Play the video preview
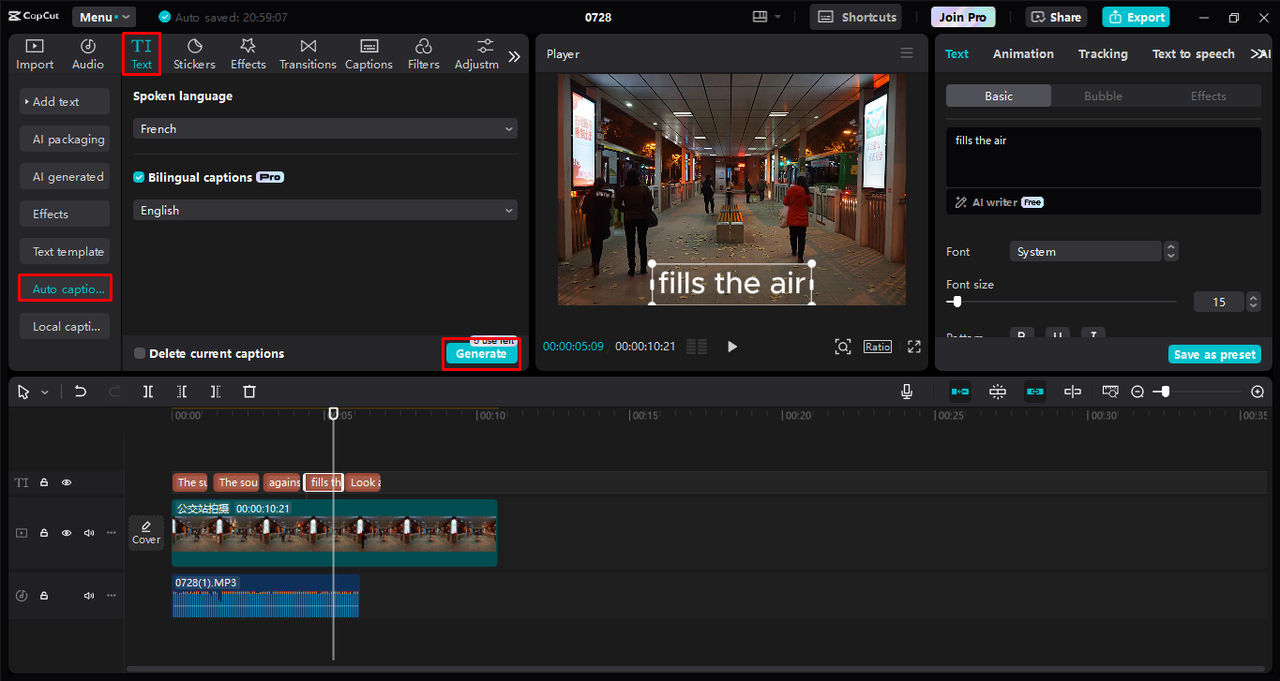1280x681 pixels. pyautogui.click(x=732, y=346)
